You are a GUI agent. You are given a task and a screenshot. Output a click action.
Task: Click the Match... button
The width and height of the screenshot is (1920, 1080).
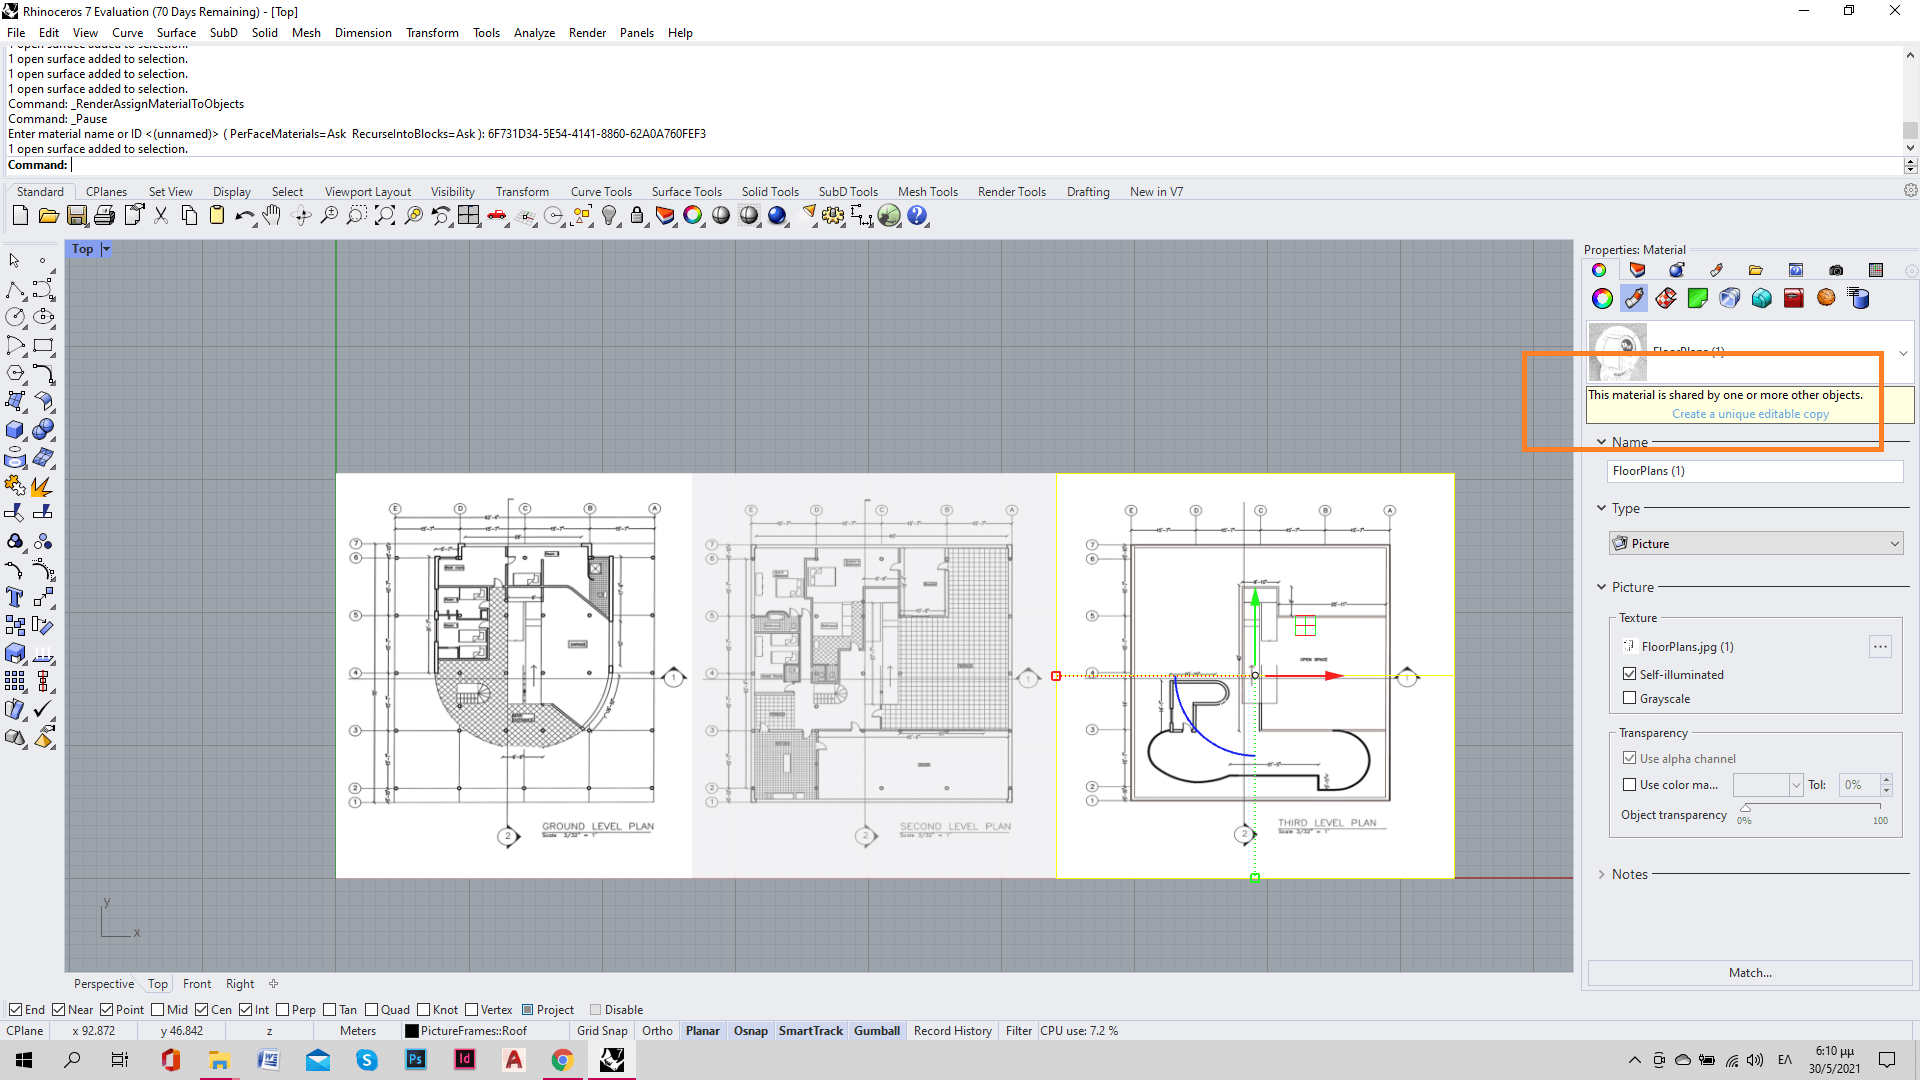[1750, 973]
